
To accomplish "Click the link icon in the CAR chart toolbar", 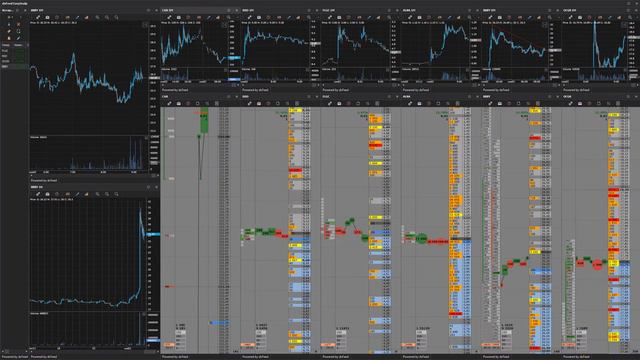I will point(169,18).
